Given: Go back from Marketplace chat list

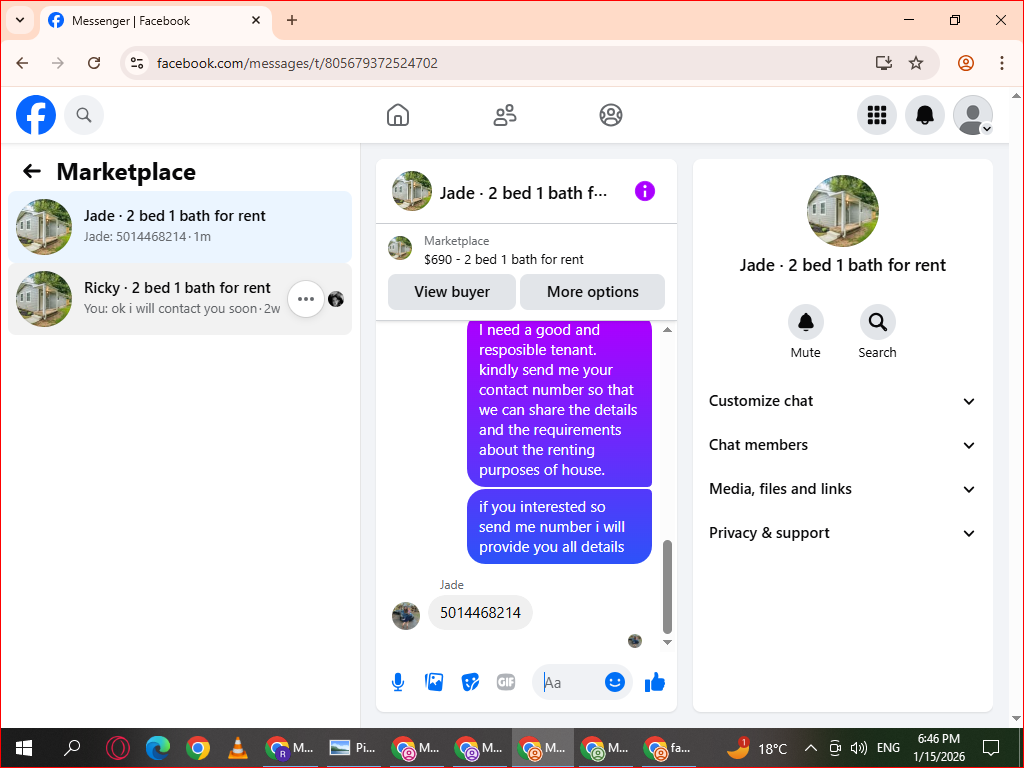Looking at the screenshot, I should [x=31, y=171].
